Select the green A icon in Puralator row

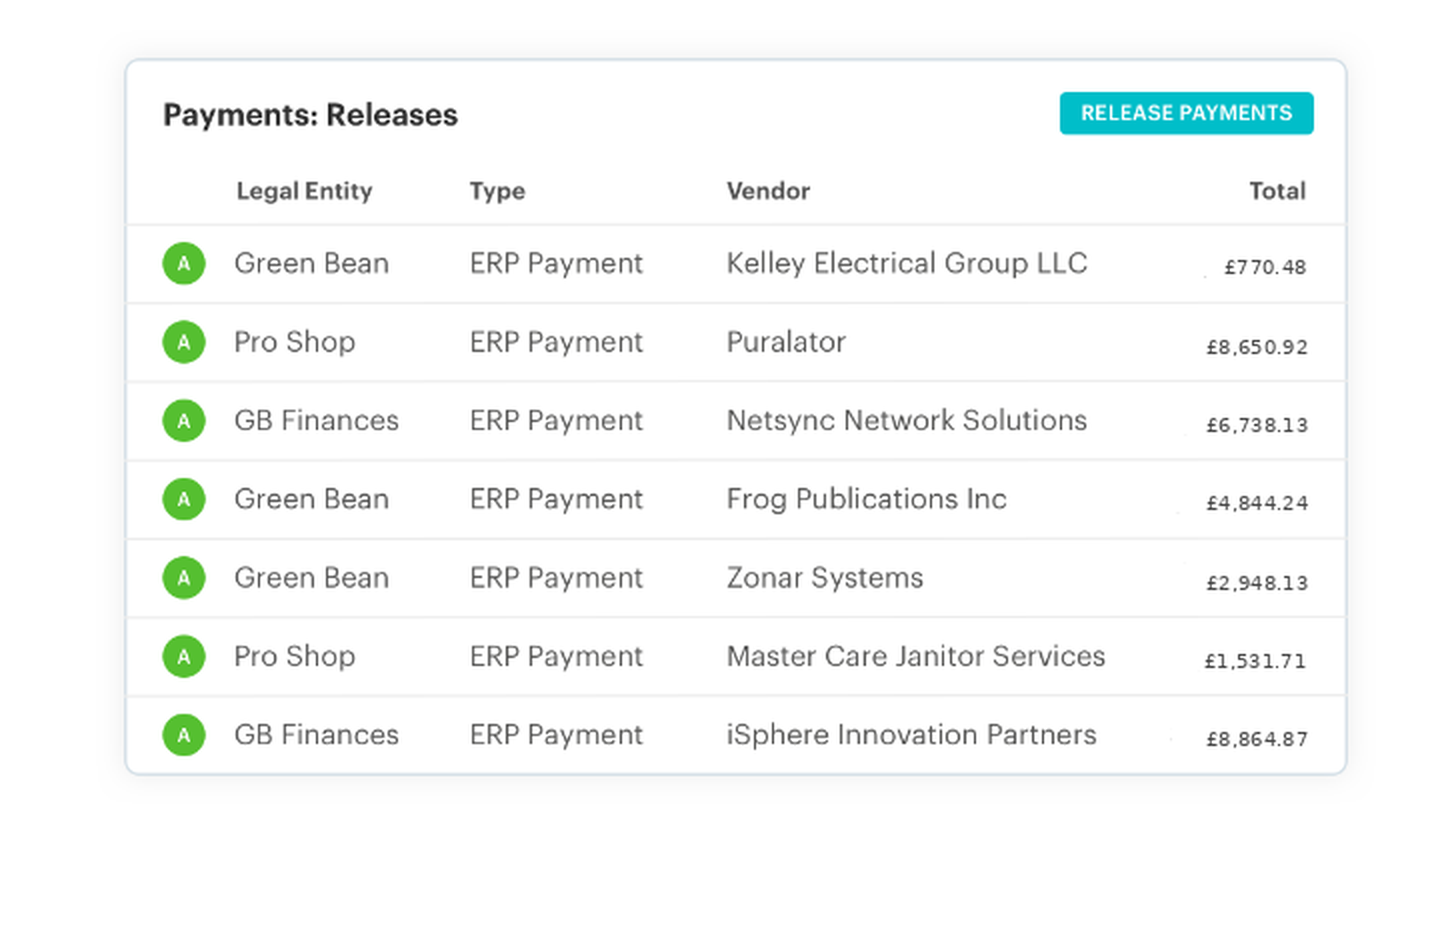(x=184, y=342)
